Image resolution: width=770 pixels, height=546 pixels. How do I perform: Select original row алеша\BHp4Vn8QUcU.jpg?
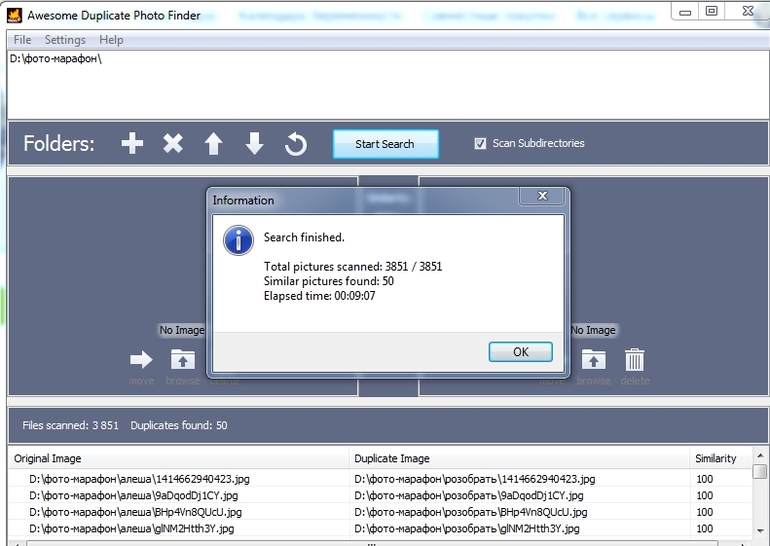click(x=135, y=512)
